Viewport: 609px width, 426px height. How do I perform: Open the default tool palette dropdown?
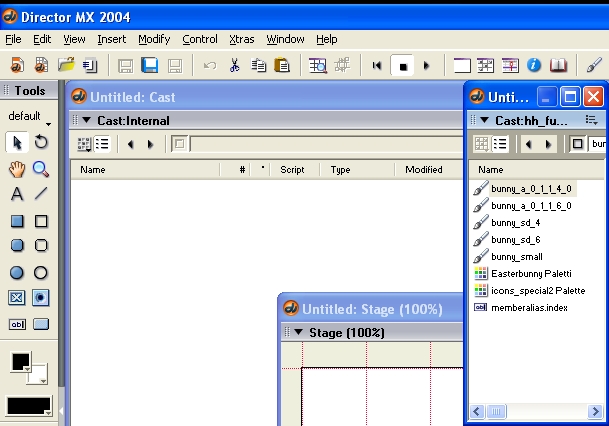click(x=29, y=116)
